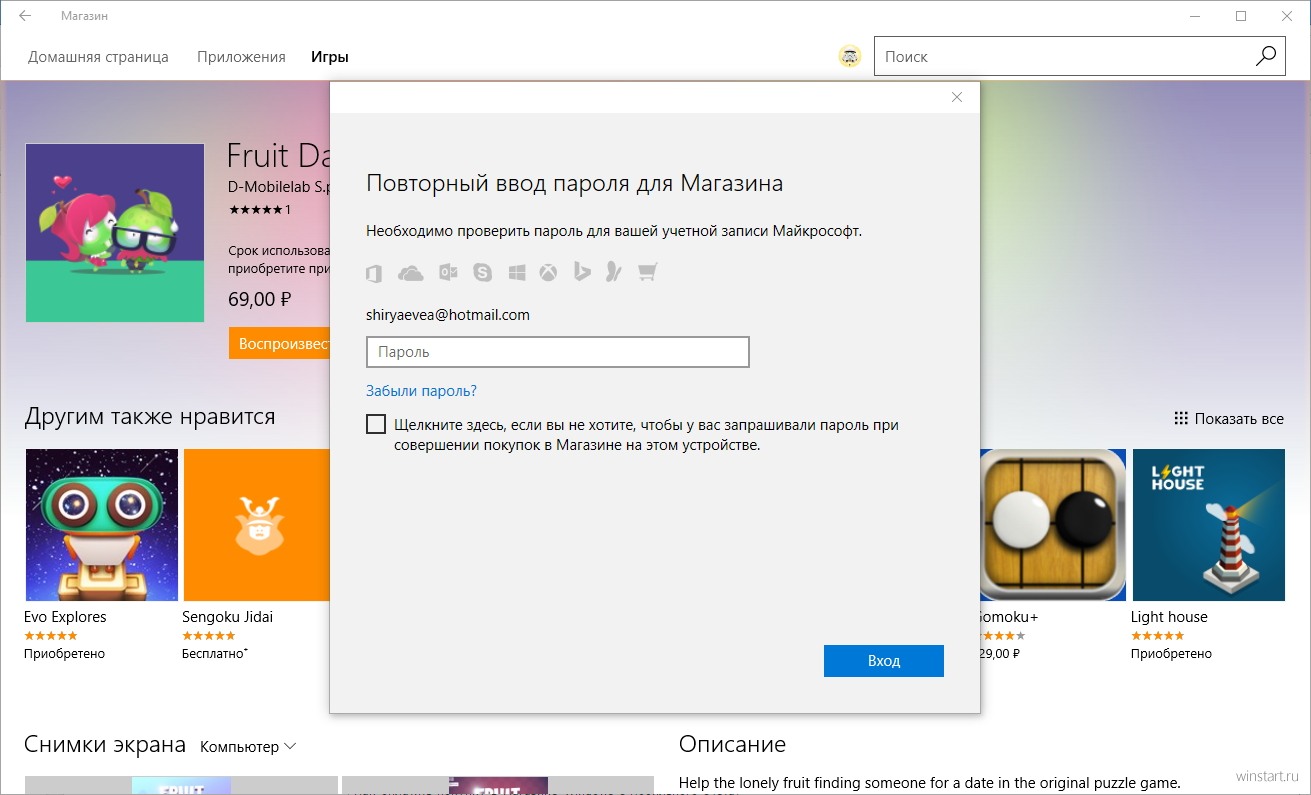This screenshot has width=1311, height=795.
Task: Go back with the back arrow
Action: pyautogui.click(x=25, y=16)
